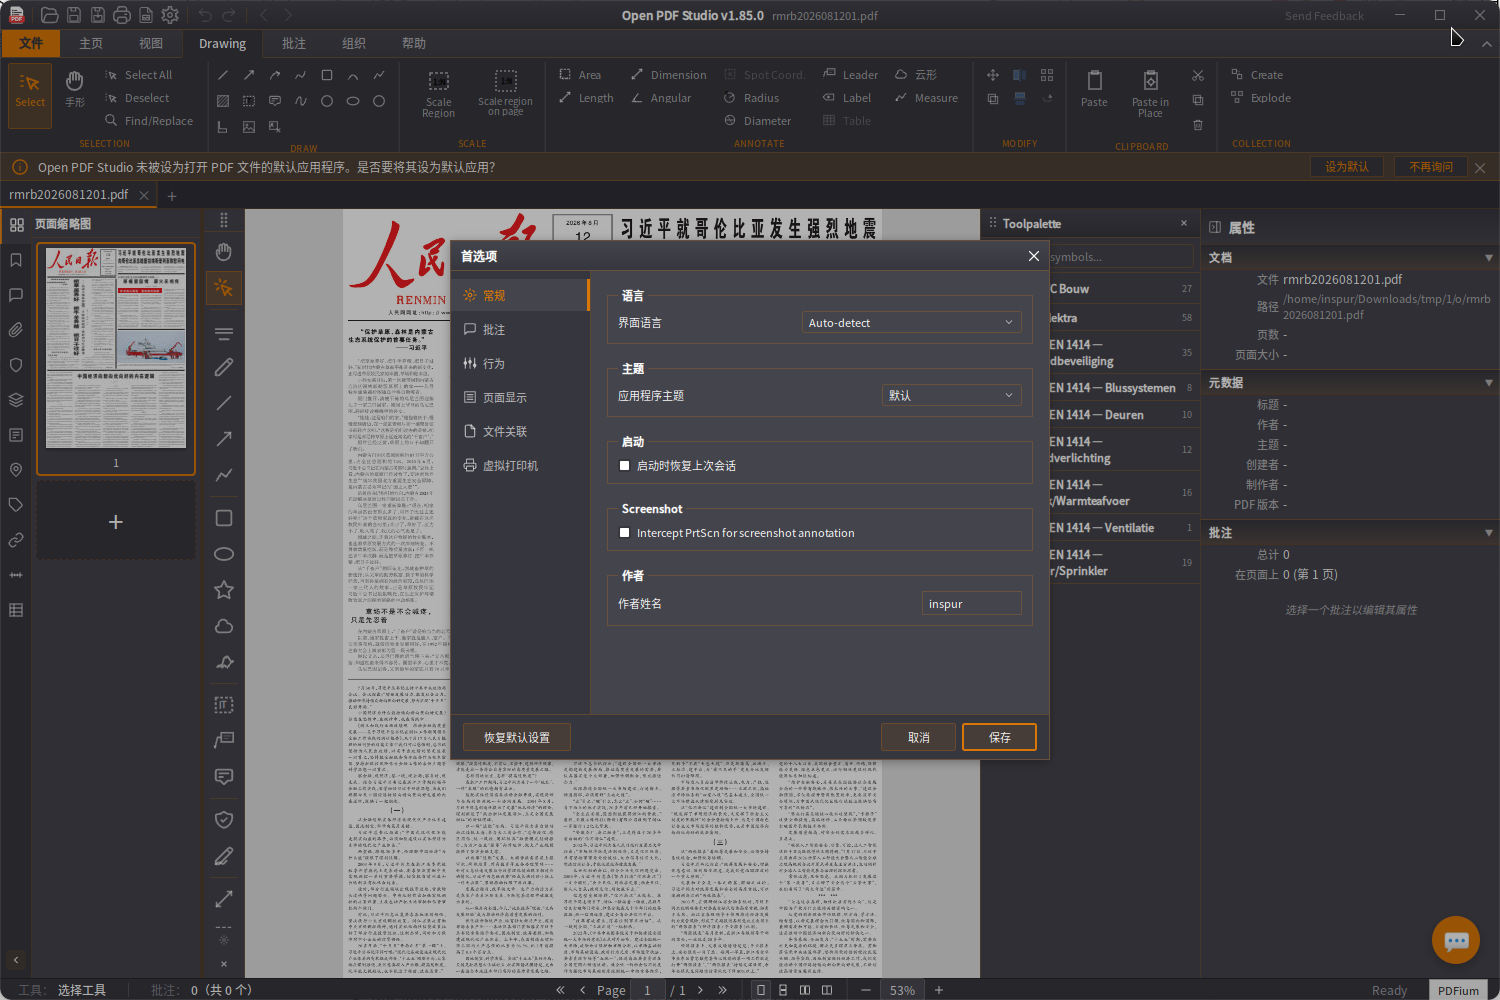
Task: Click 不再询问 in notification bar
Action: (1431, 167)
